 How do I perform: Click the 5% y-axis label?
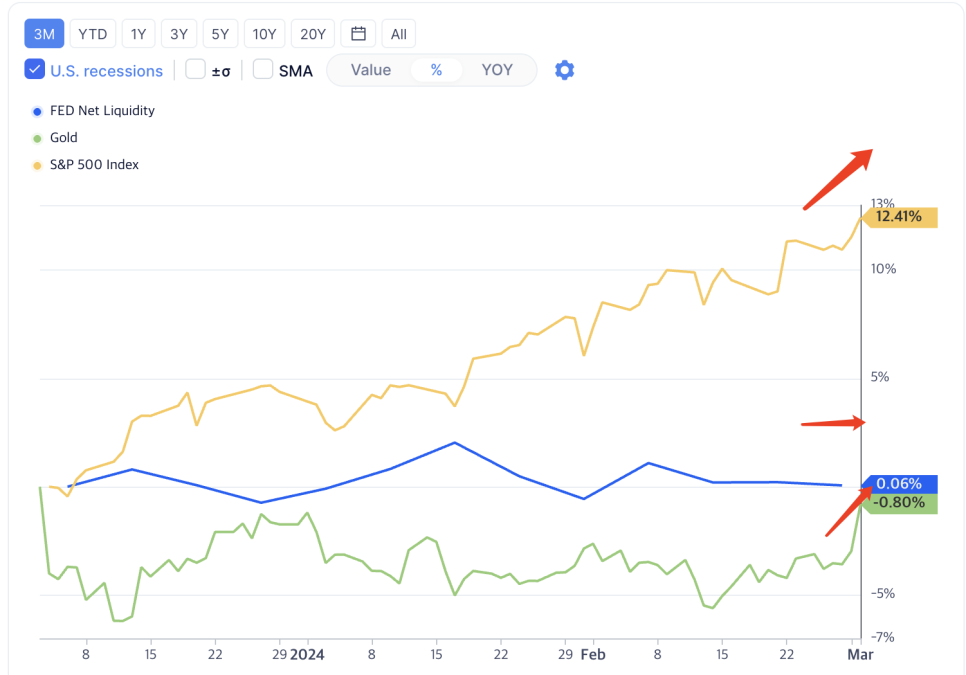click(x=880, y=377)
